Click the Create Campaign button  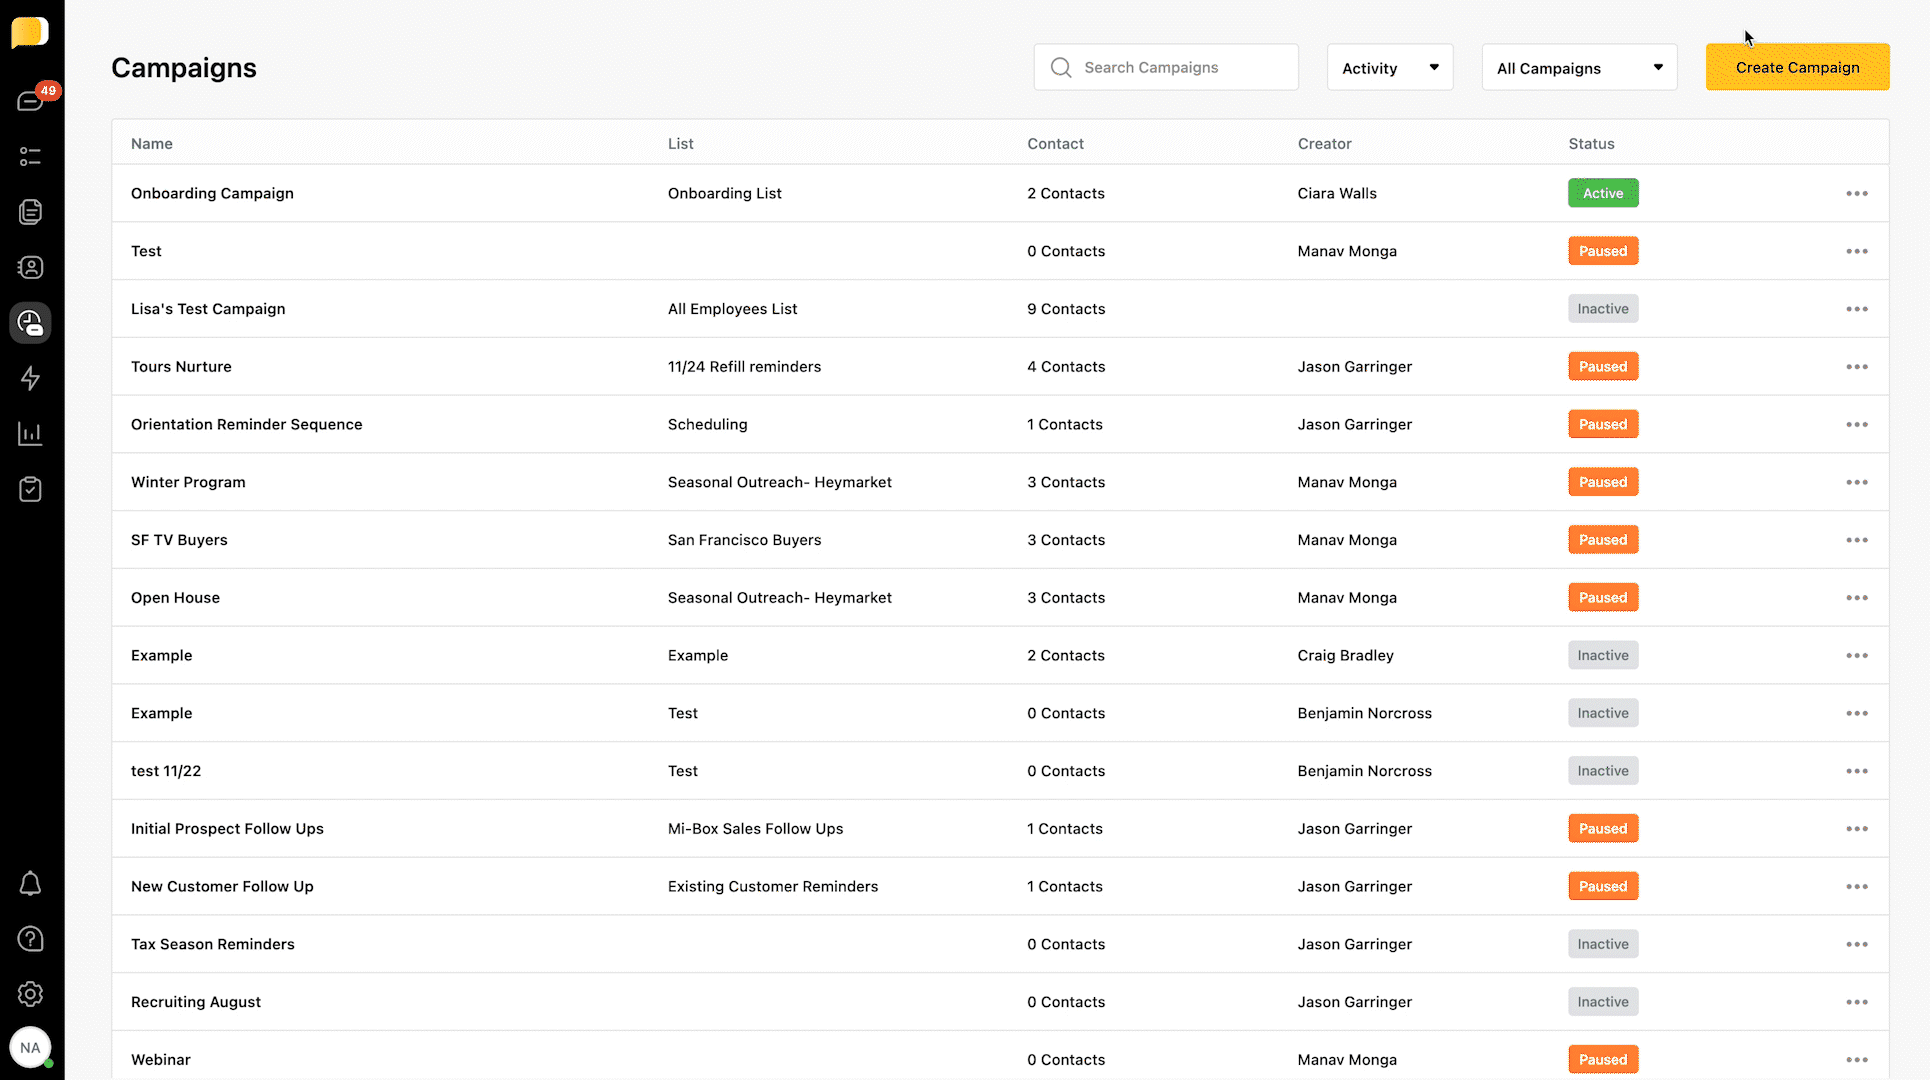[x=1796, y=68]
